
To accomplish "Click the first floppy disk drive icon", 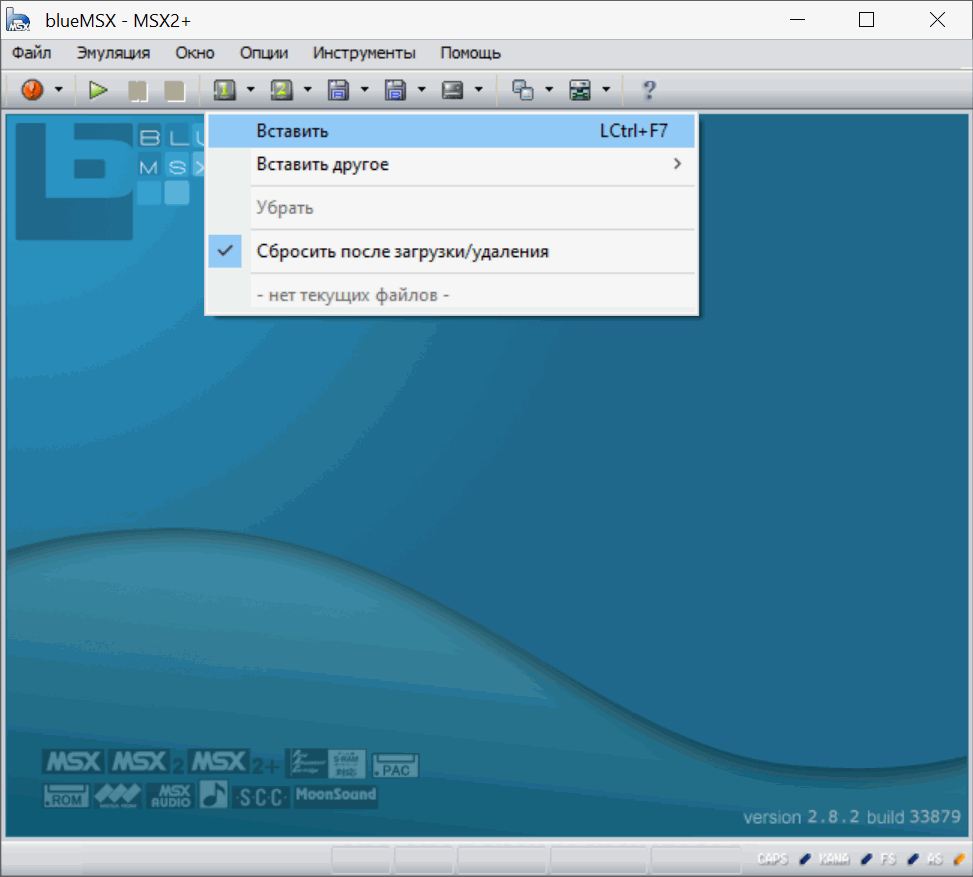I will tap(338, 90).
